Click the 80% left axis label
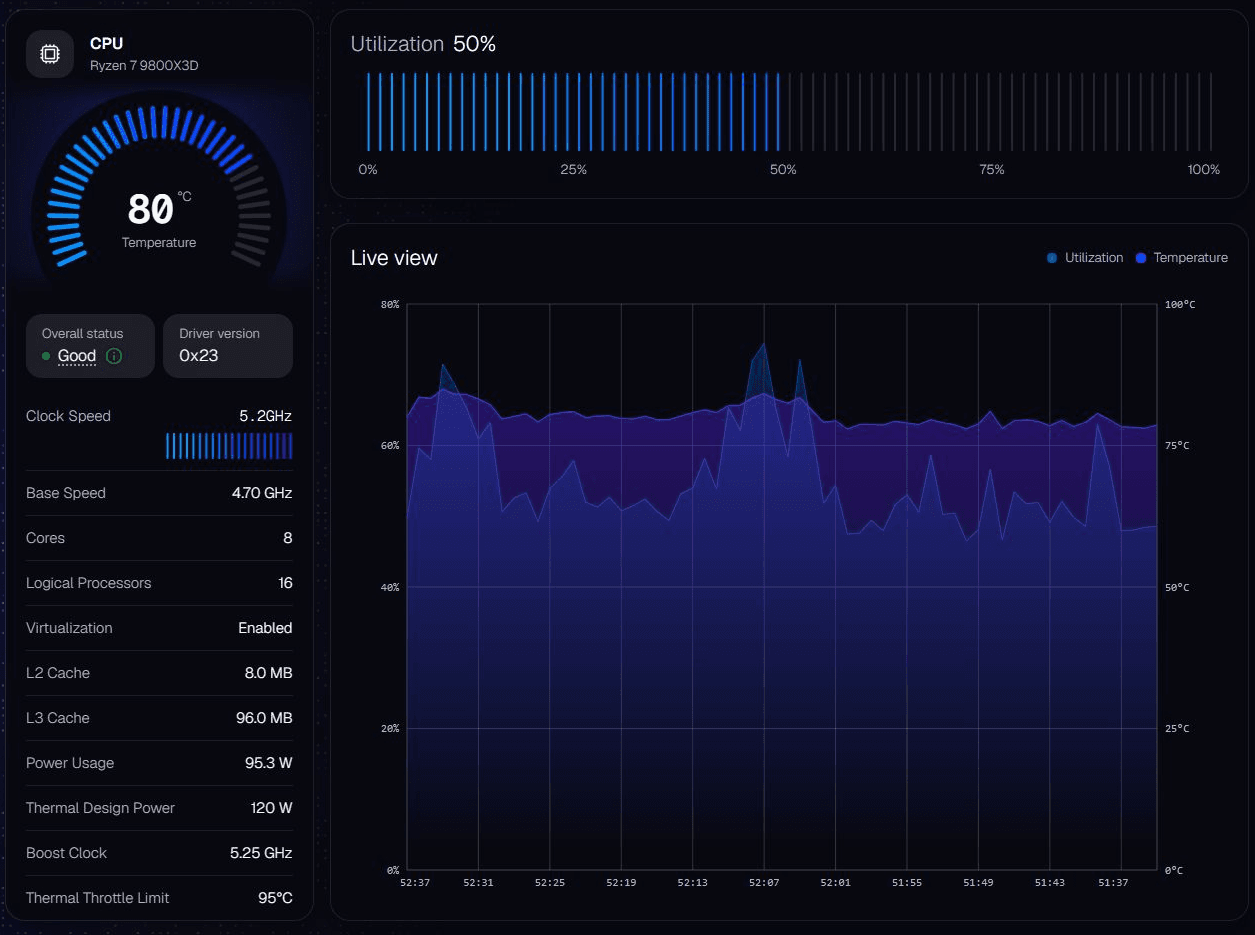1255x935 pixels. [389, 304]
